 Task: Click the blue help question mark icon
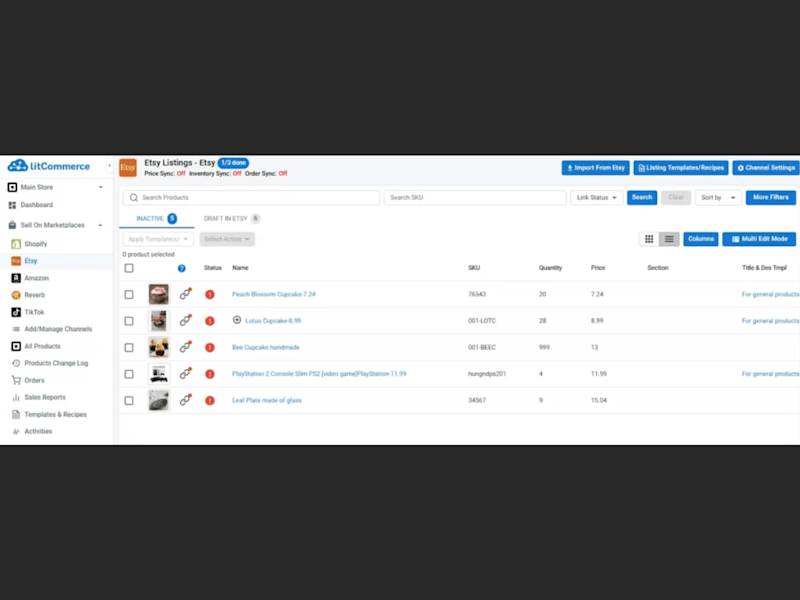(182, 268)
